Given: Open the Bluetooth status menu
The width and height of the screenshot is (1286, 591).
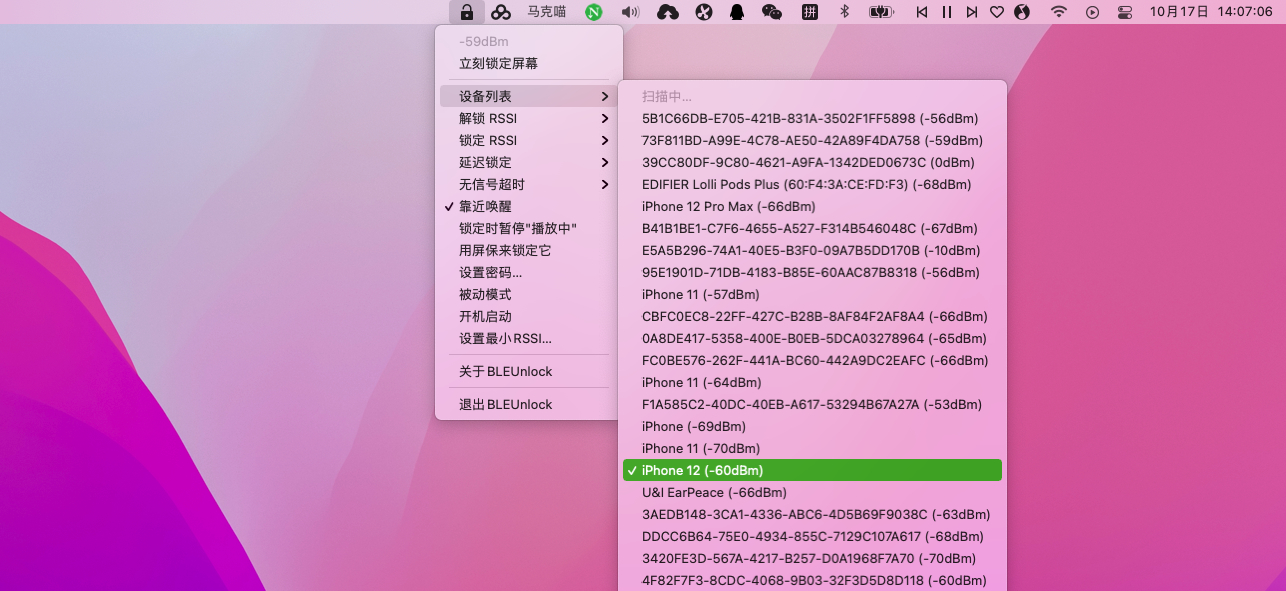Looking at the screenshot, I should 844,12.
